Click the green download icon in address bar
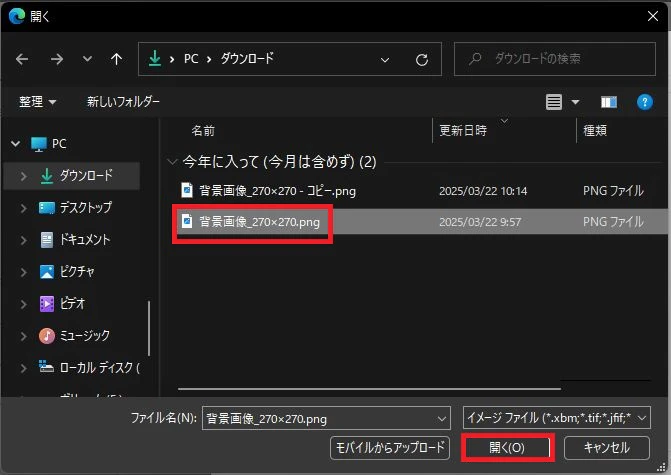 [x=154, y=58]
